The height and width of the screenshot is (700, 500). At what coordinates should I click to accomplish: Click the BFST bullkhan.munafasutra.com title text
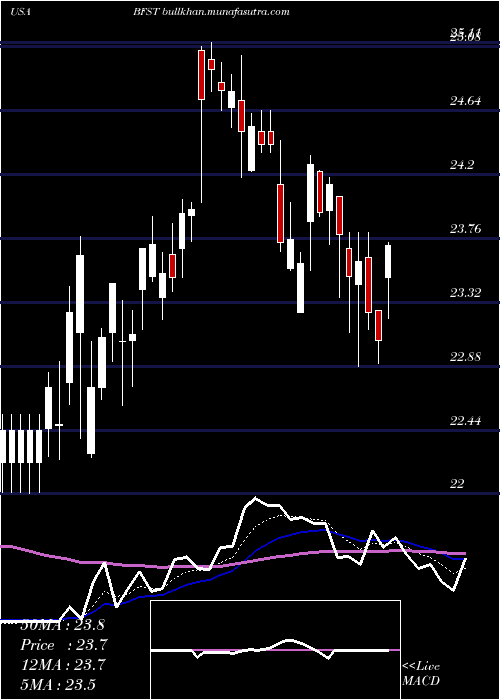point(211,12)
